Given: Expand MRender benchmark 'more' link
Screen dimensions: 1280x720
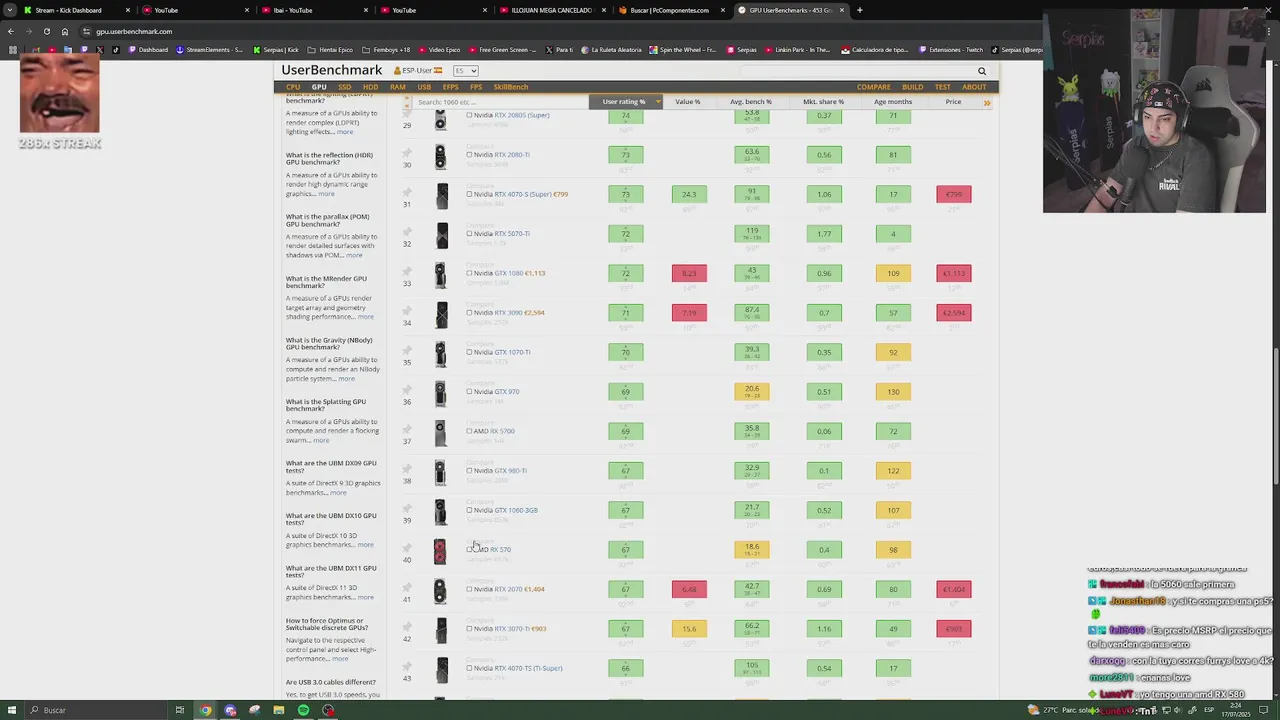Looking at the screenshot, I should pos(365,317).
